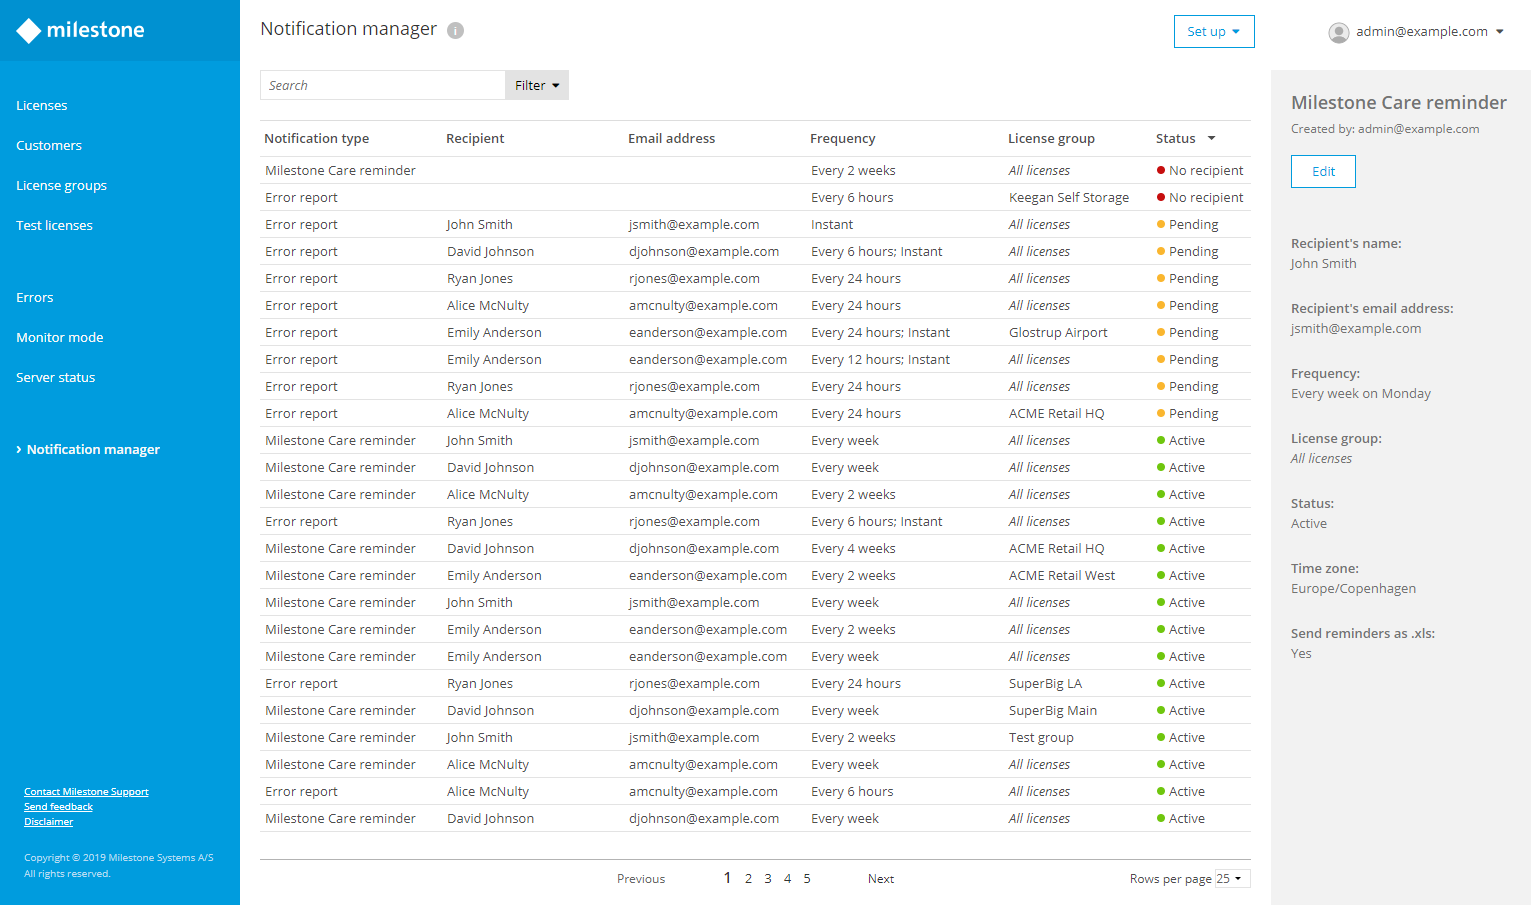Viewport: 1531px width, 905px height.
Task: Open the Test licenses page
Action: pos(54,225)
